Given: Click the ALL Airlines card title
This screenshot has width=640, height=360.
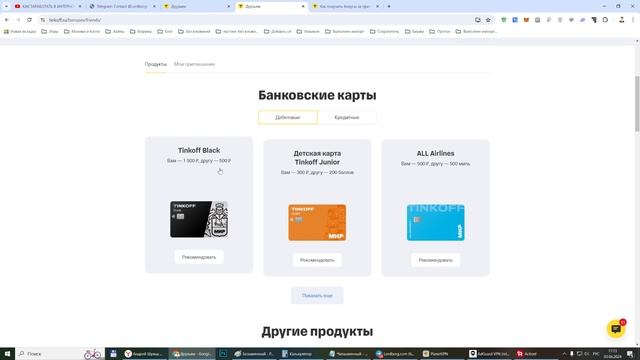Looking at the screenshot, I should click(x=436, y=153).
